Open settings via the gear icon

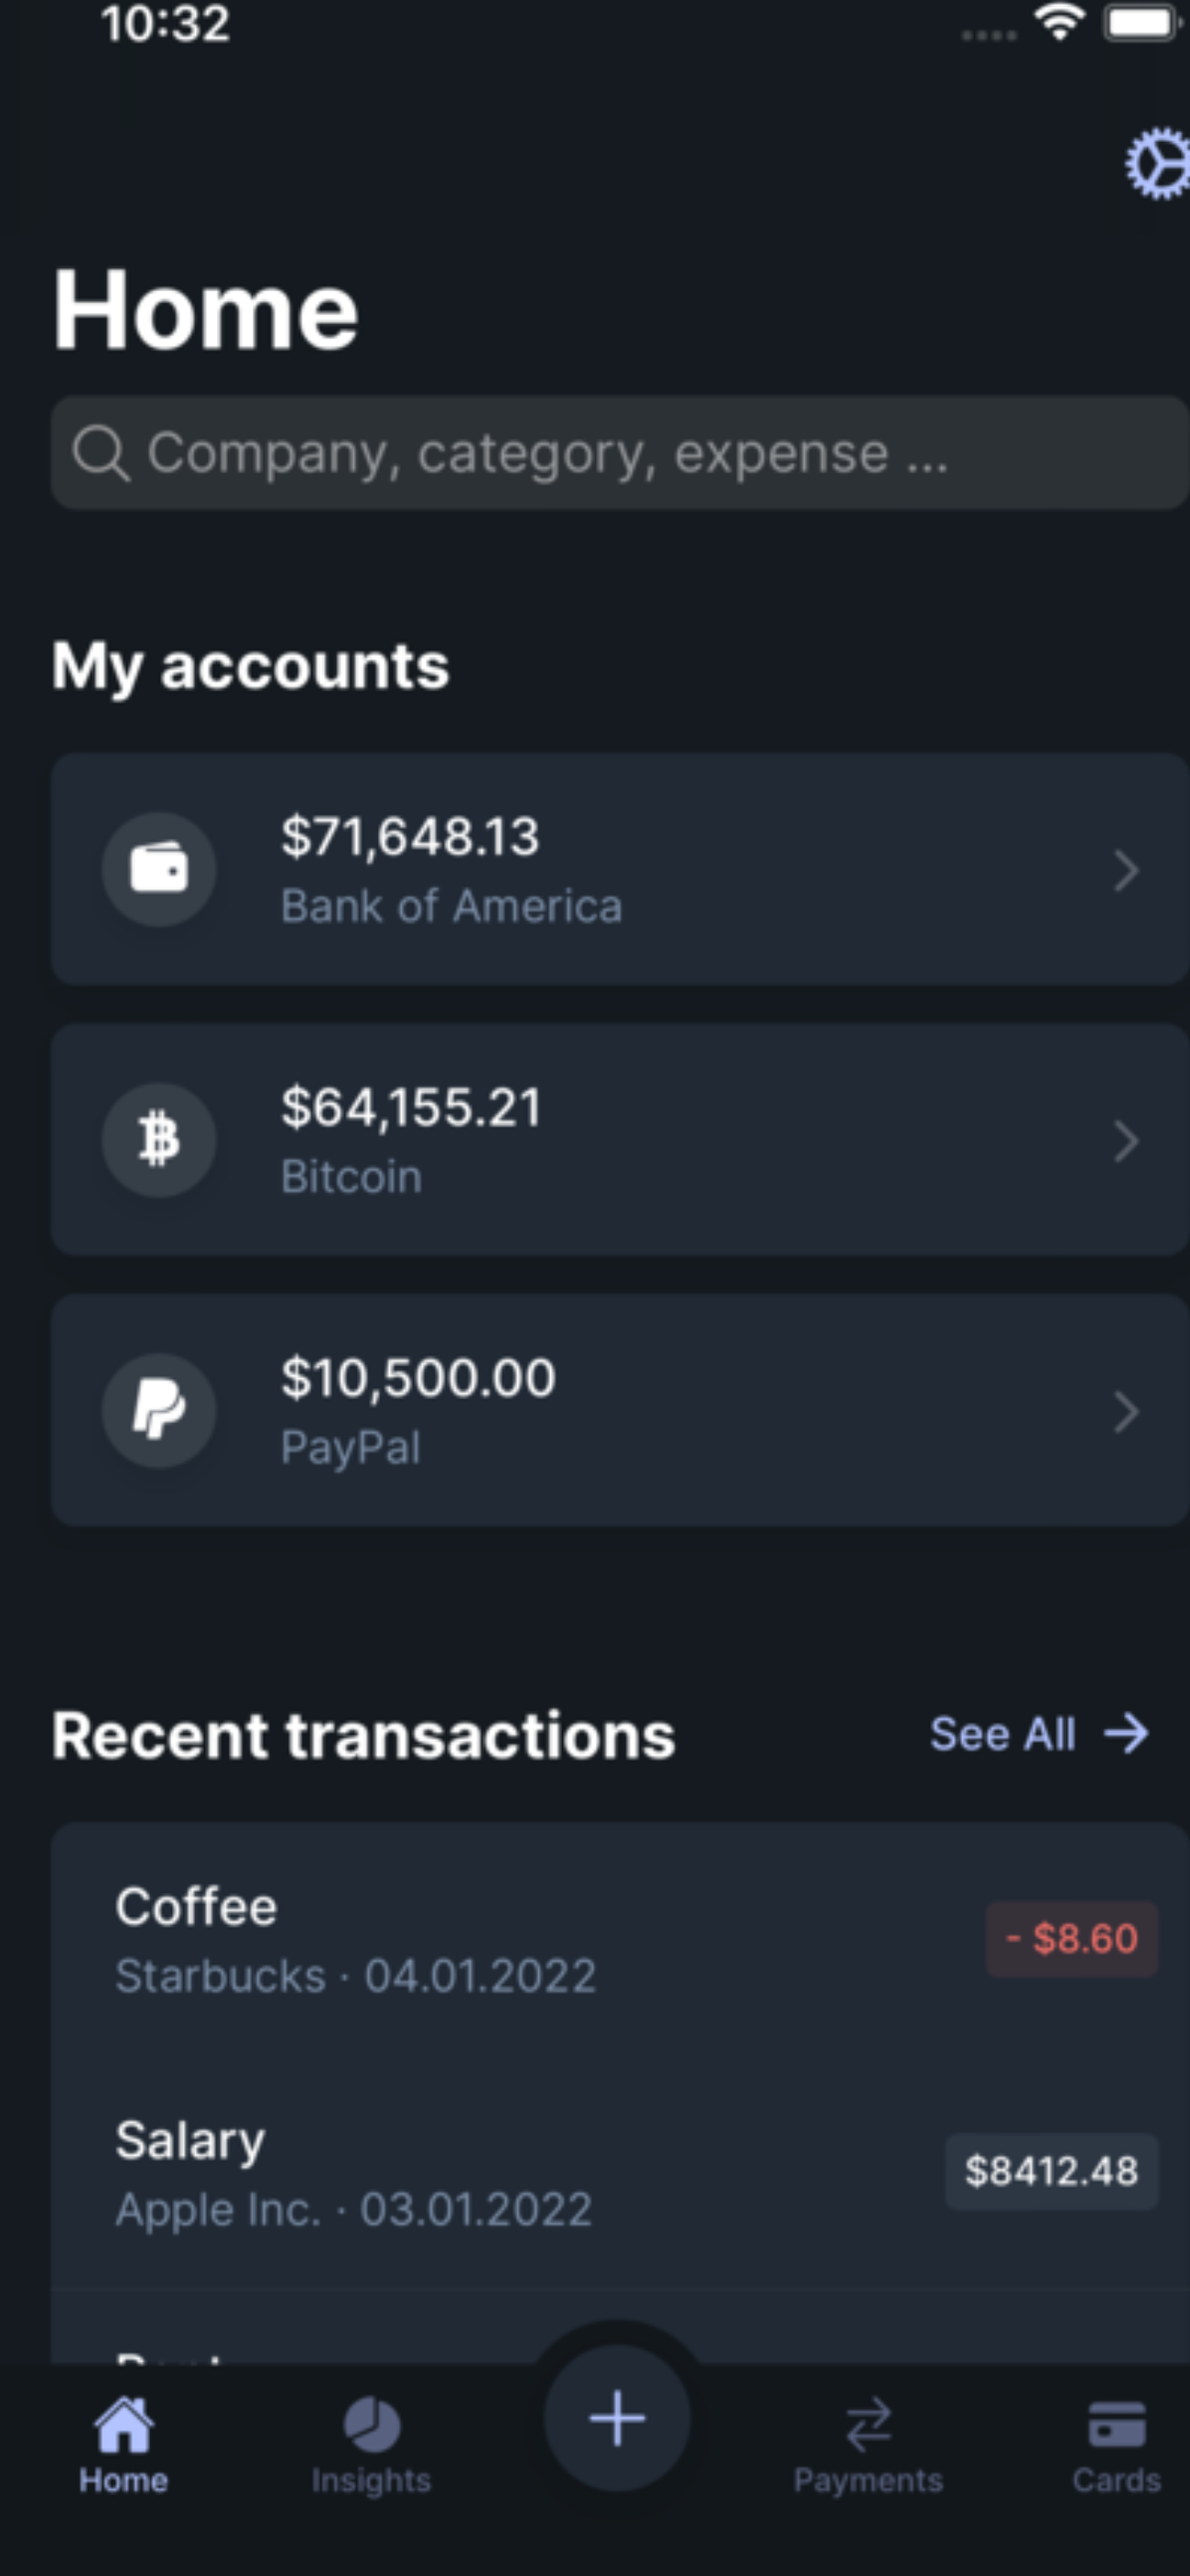tap(1158, 163)
